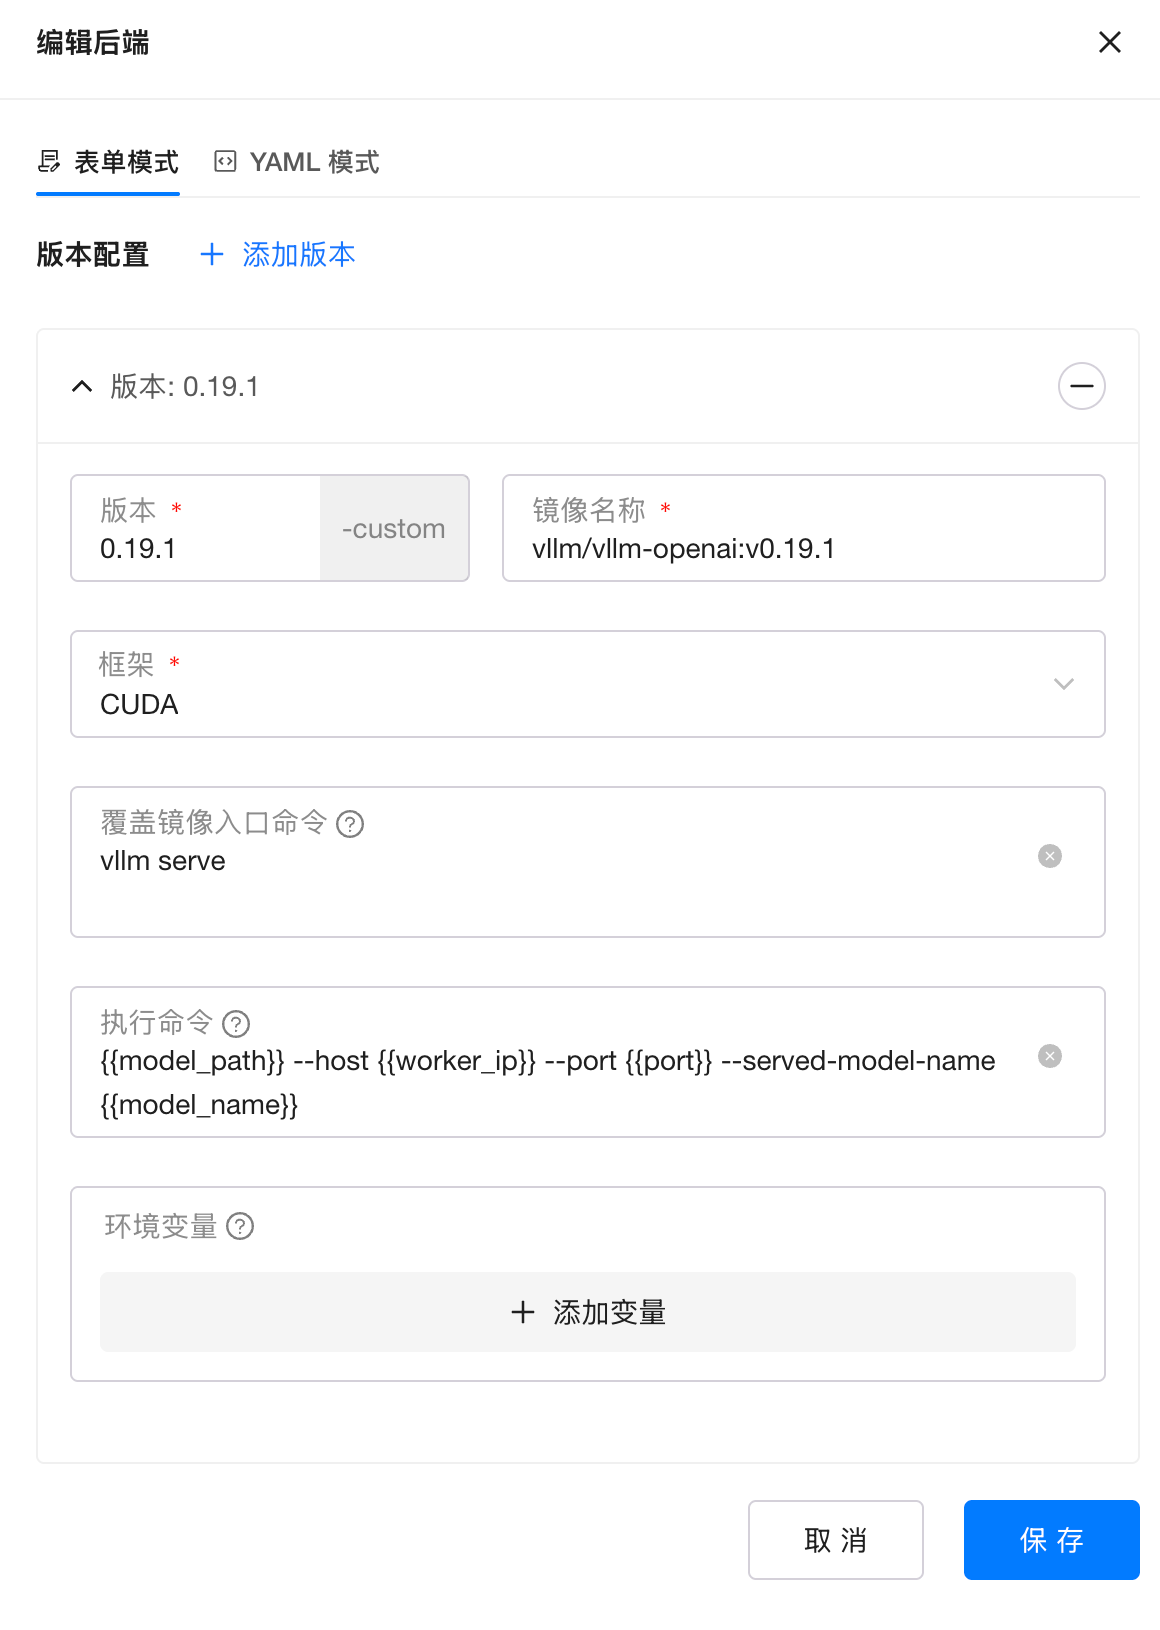
Task: Expand 框架 dropdown via arrow icon
Action: pyautogui.click(x=1063, y=684)
